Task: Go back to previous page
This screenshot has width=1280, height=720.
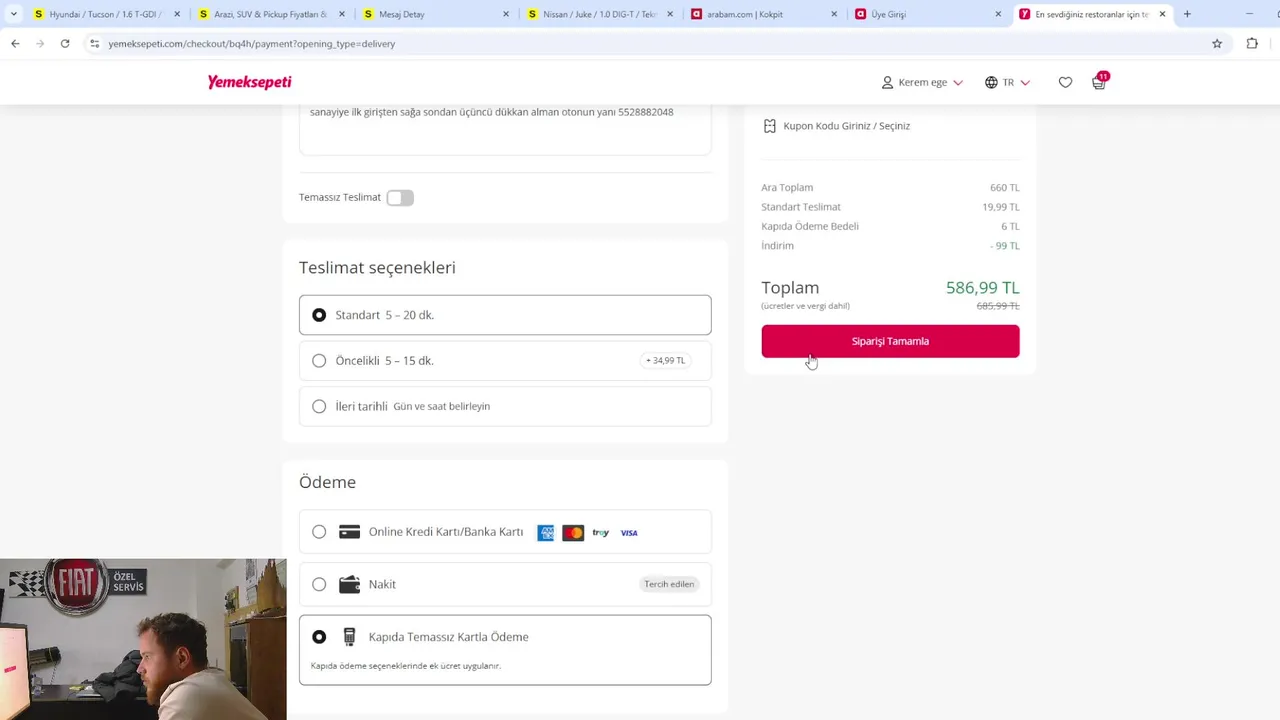Action: pyautogui.click(x=15, y=44)
